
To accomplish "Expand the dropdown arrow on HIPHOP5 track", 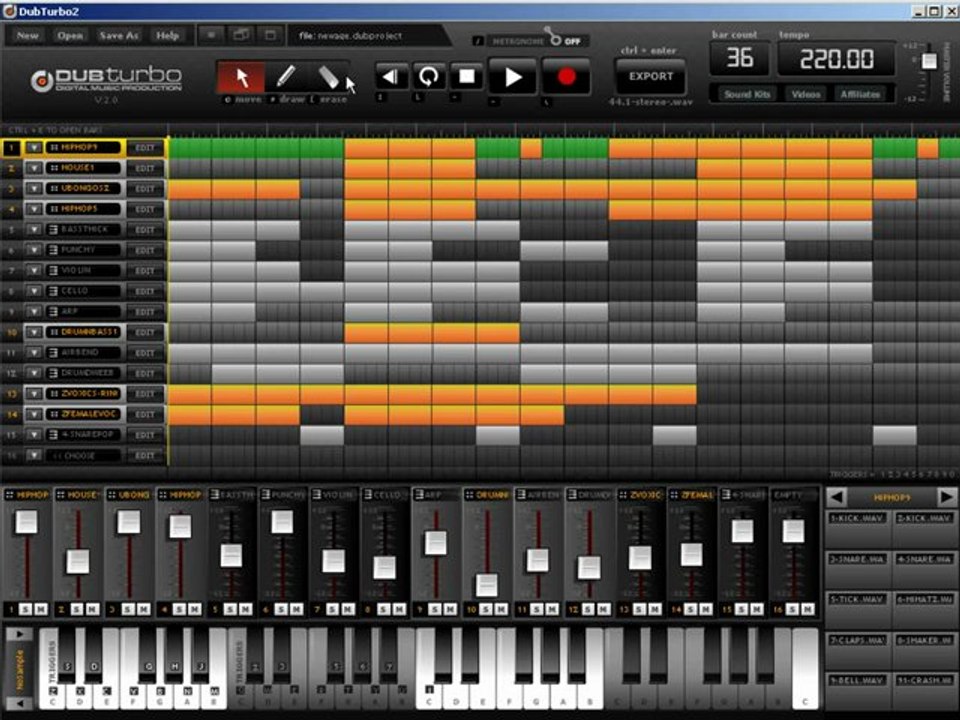I will 34,209.
